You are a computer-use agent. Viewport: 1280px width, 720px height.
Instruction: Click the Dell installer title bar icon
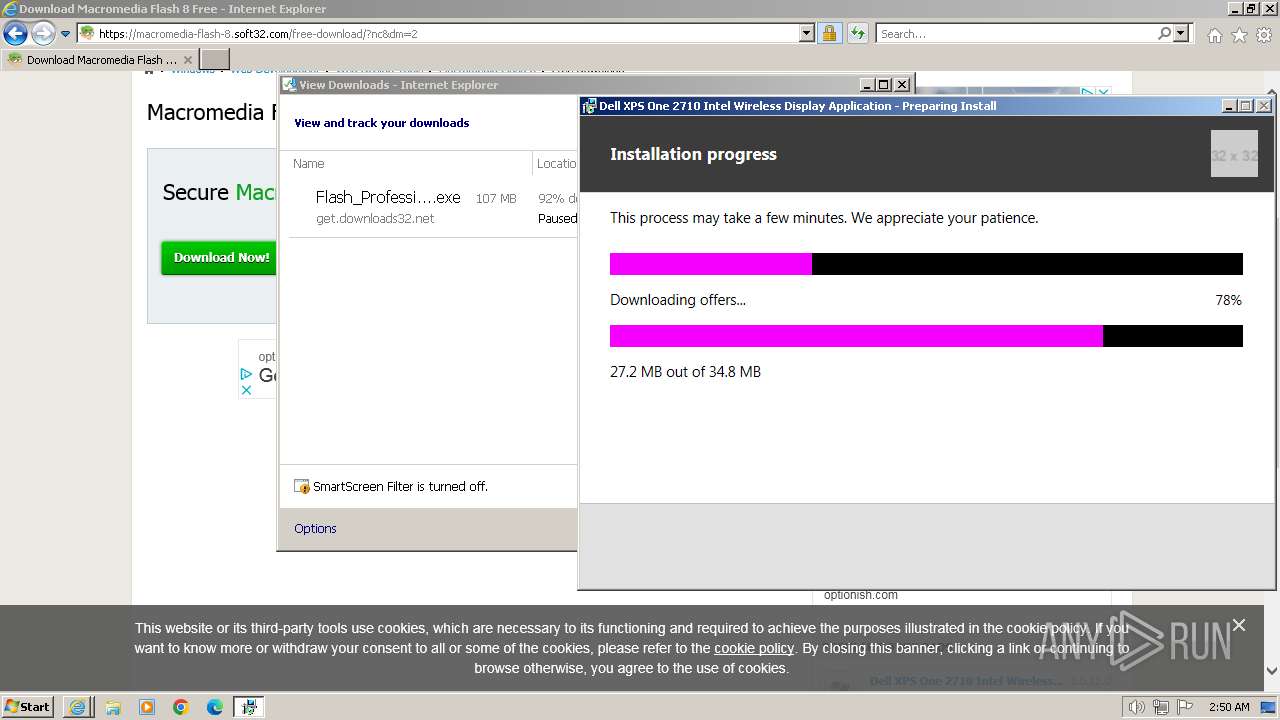coord(590,106)
